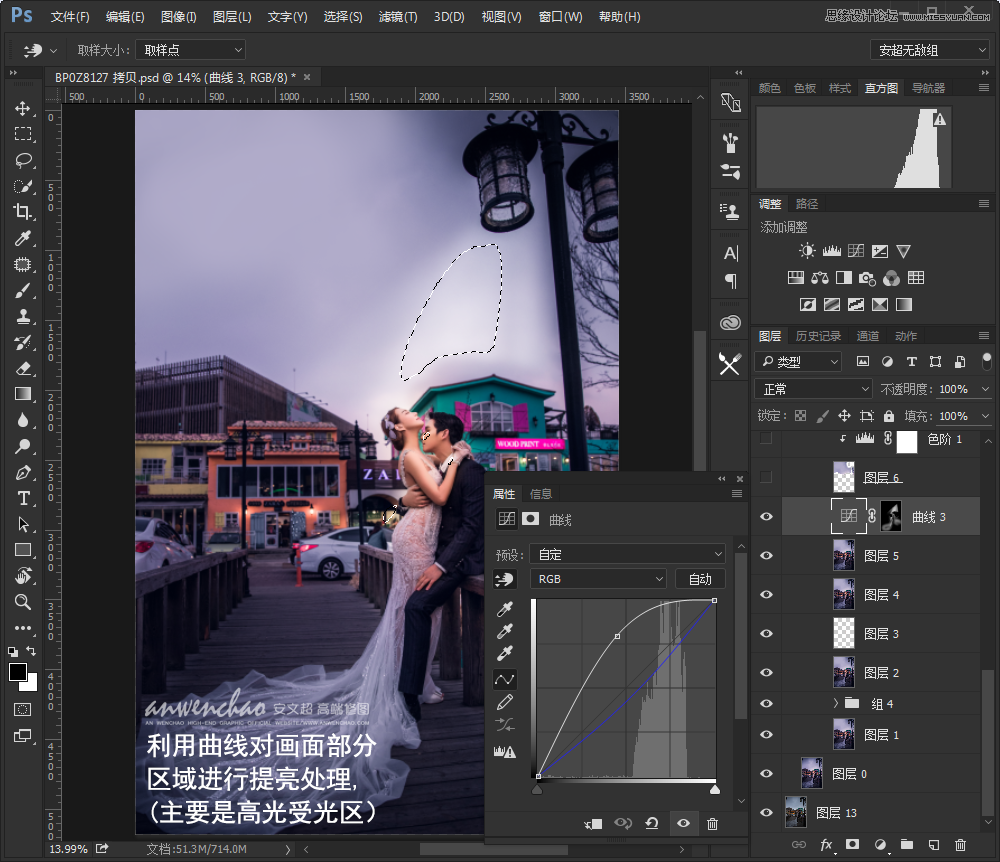This screenshot has width=1000, height=862.
Task: Add a Brightness/Contrast adjustment
Action: tap(807, 251)
